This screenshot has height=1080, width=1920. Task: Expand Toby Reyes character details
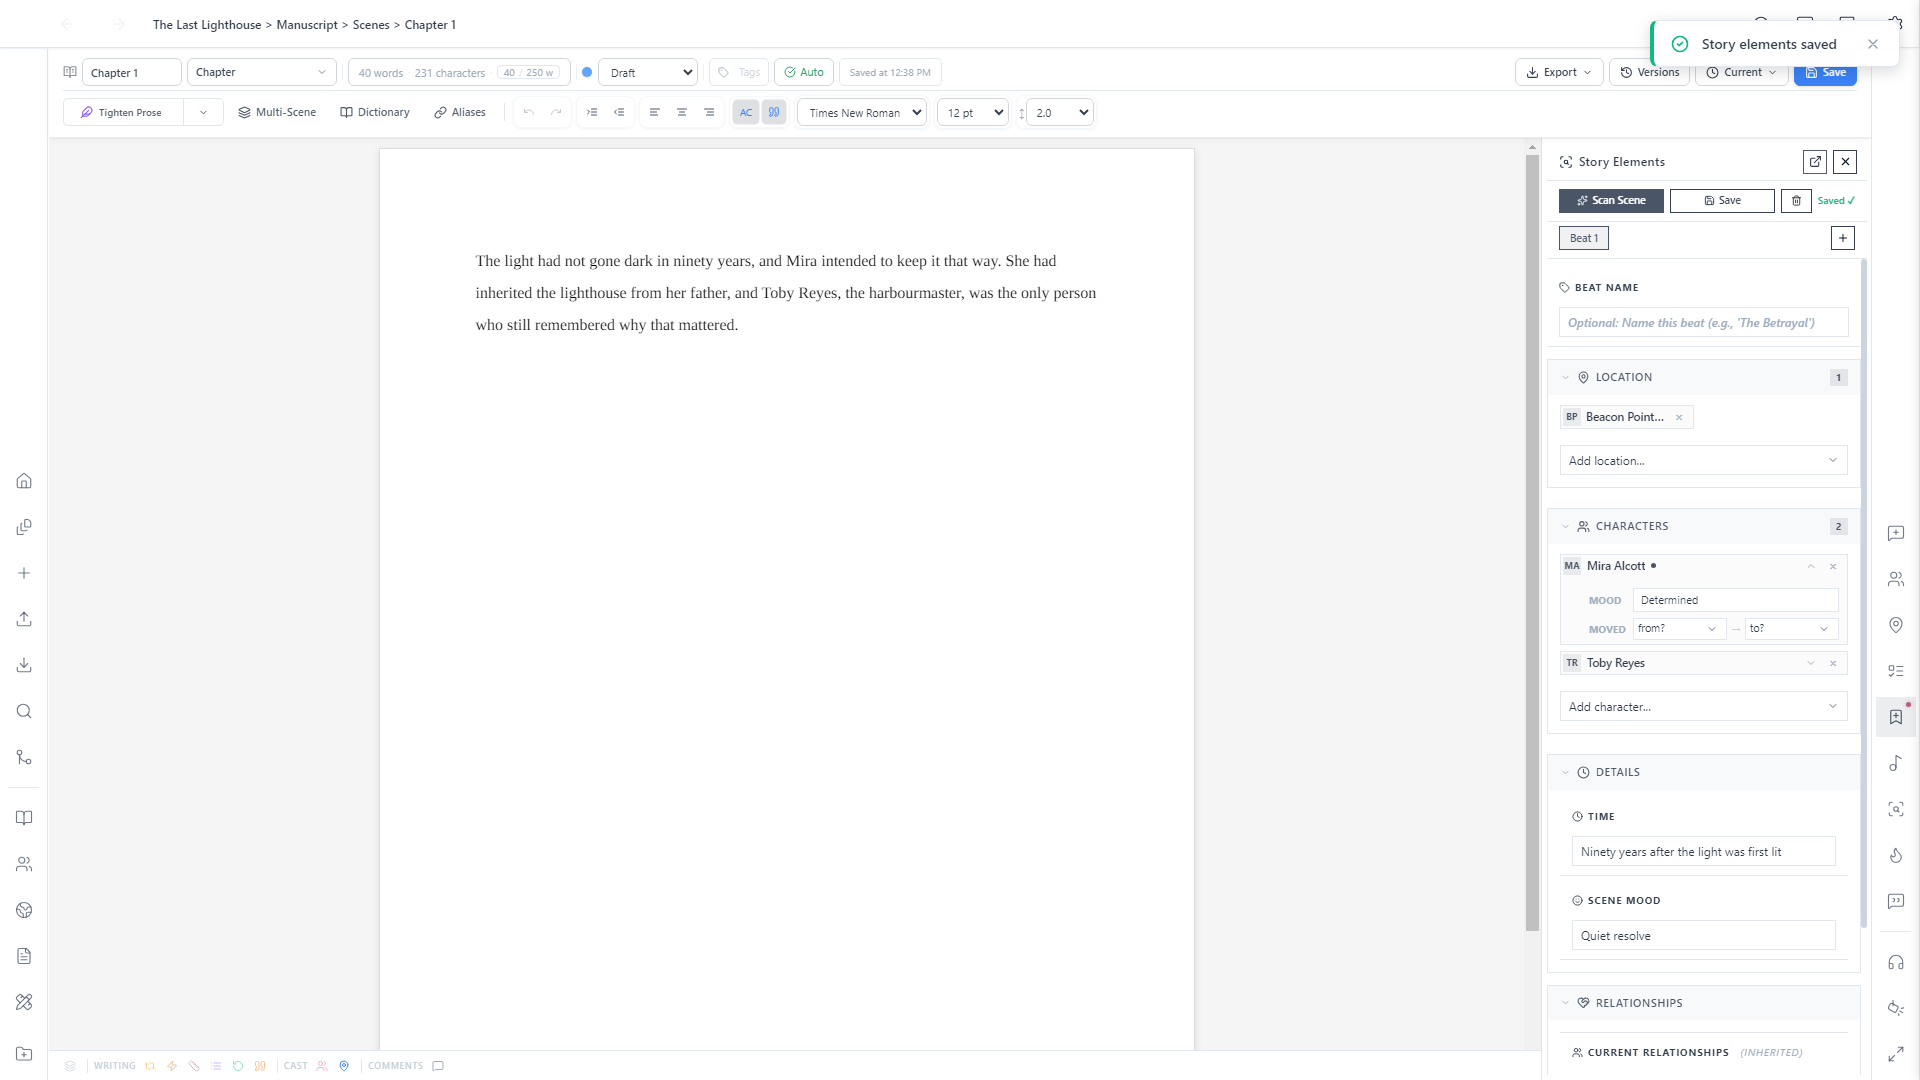pos(1811,663)
